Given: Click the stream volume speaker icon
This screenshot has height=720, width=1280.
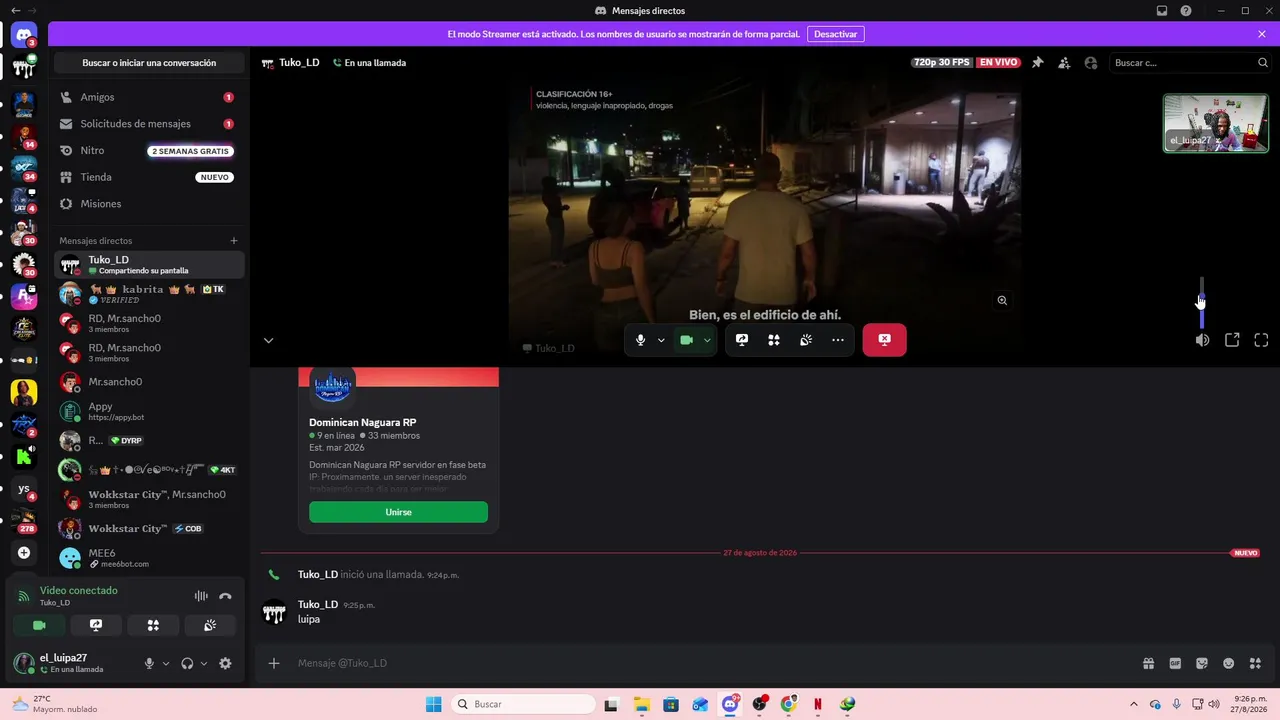Looking at the screenshot, I should [x=1202, y=340].
